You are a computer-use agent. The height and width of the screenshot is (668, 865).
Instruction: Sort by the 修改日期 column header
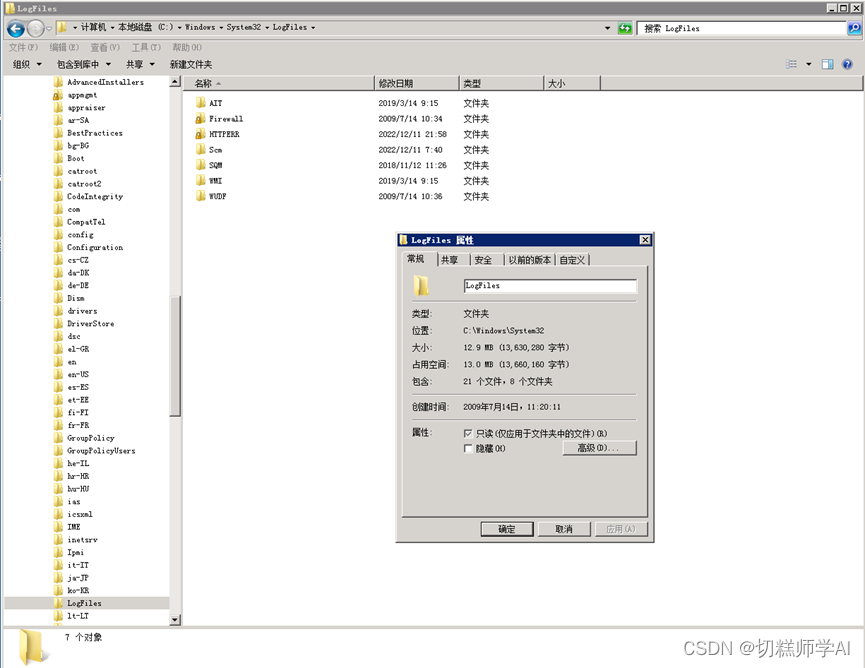point(417,83)
